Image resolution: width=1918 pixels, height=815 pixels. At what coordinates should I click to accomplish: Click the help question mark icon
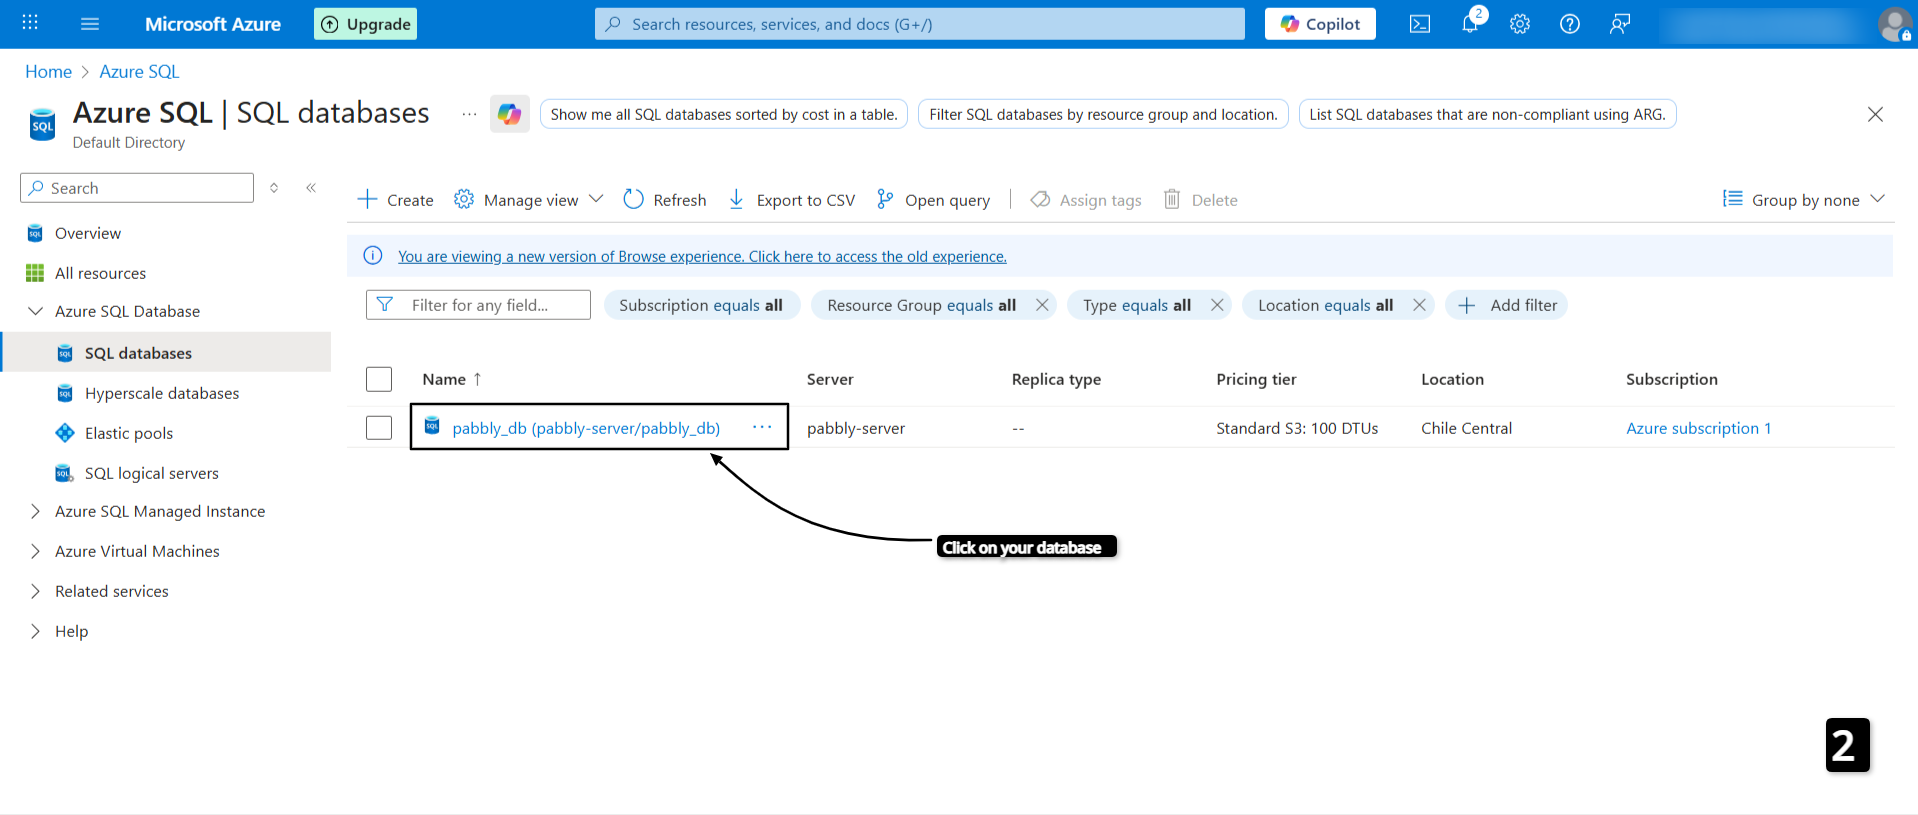click(x=1569, y=24)
